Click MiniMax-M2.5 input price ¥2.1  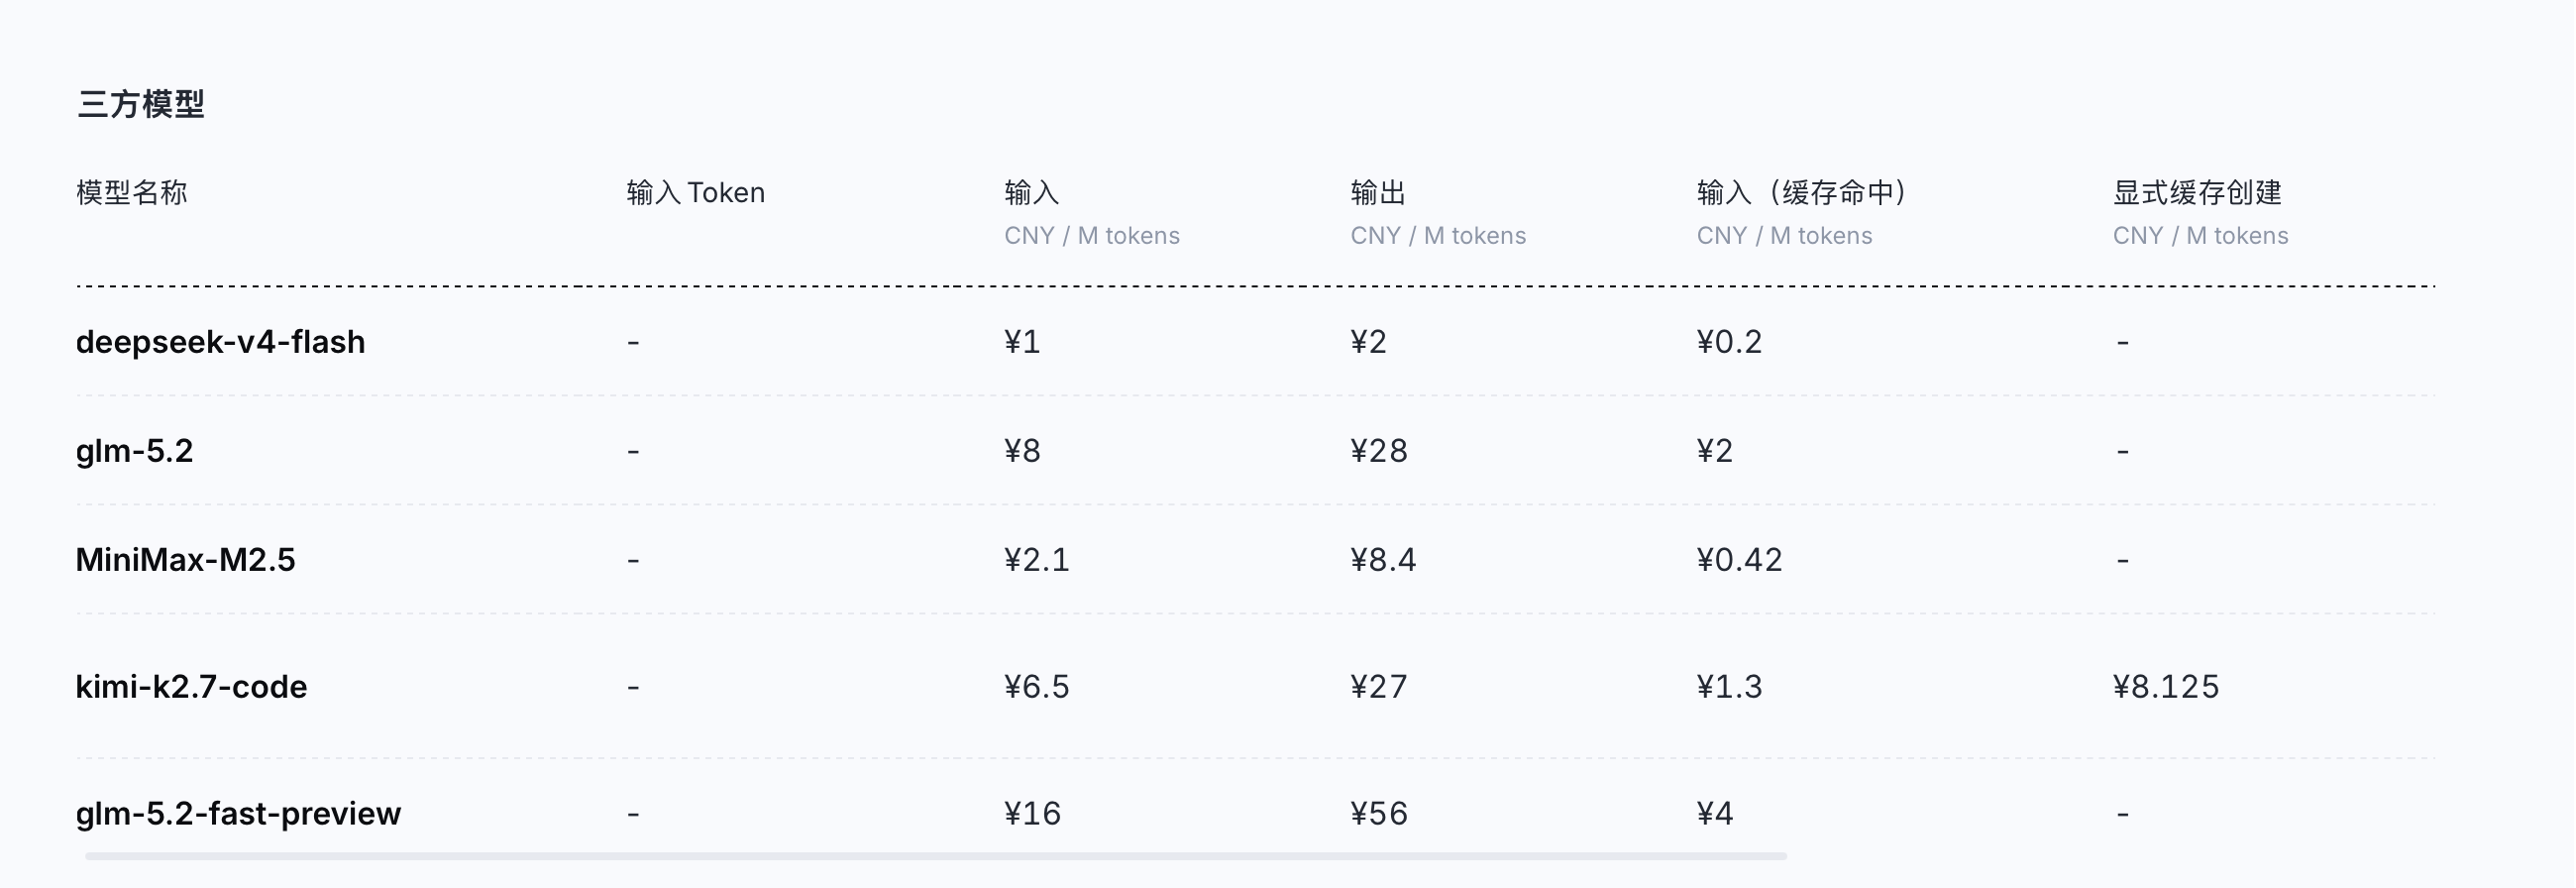coord(1037,559)
